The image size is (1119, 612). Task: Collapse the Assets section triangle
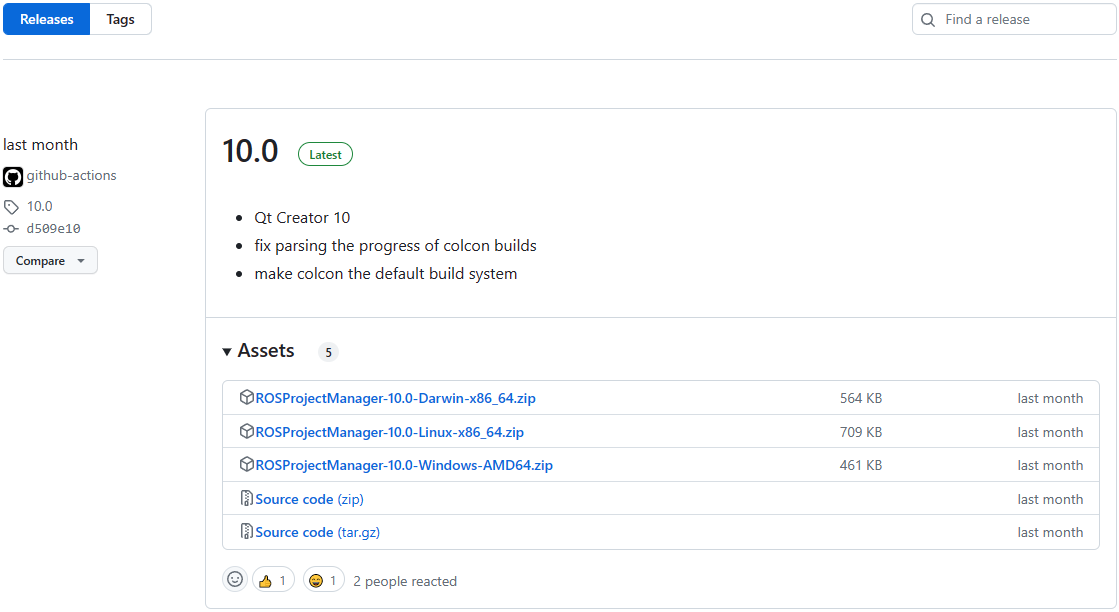(227, 352)
